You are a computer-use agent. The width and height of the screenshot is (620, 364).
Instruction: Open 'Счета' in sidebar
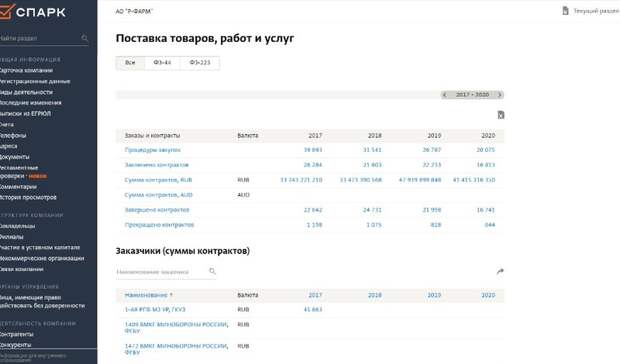tap(7, 124)
